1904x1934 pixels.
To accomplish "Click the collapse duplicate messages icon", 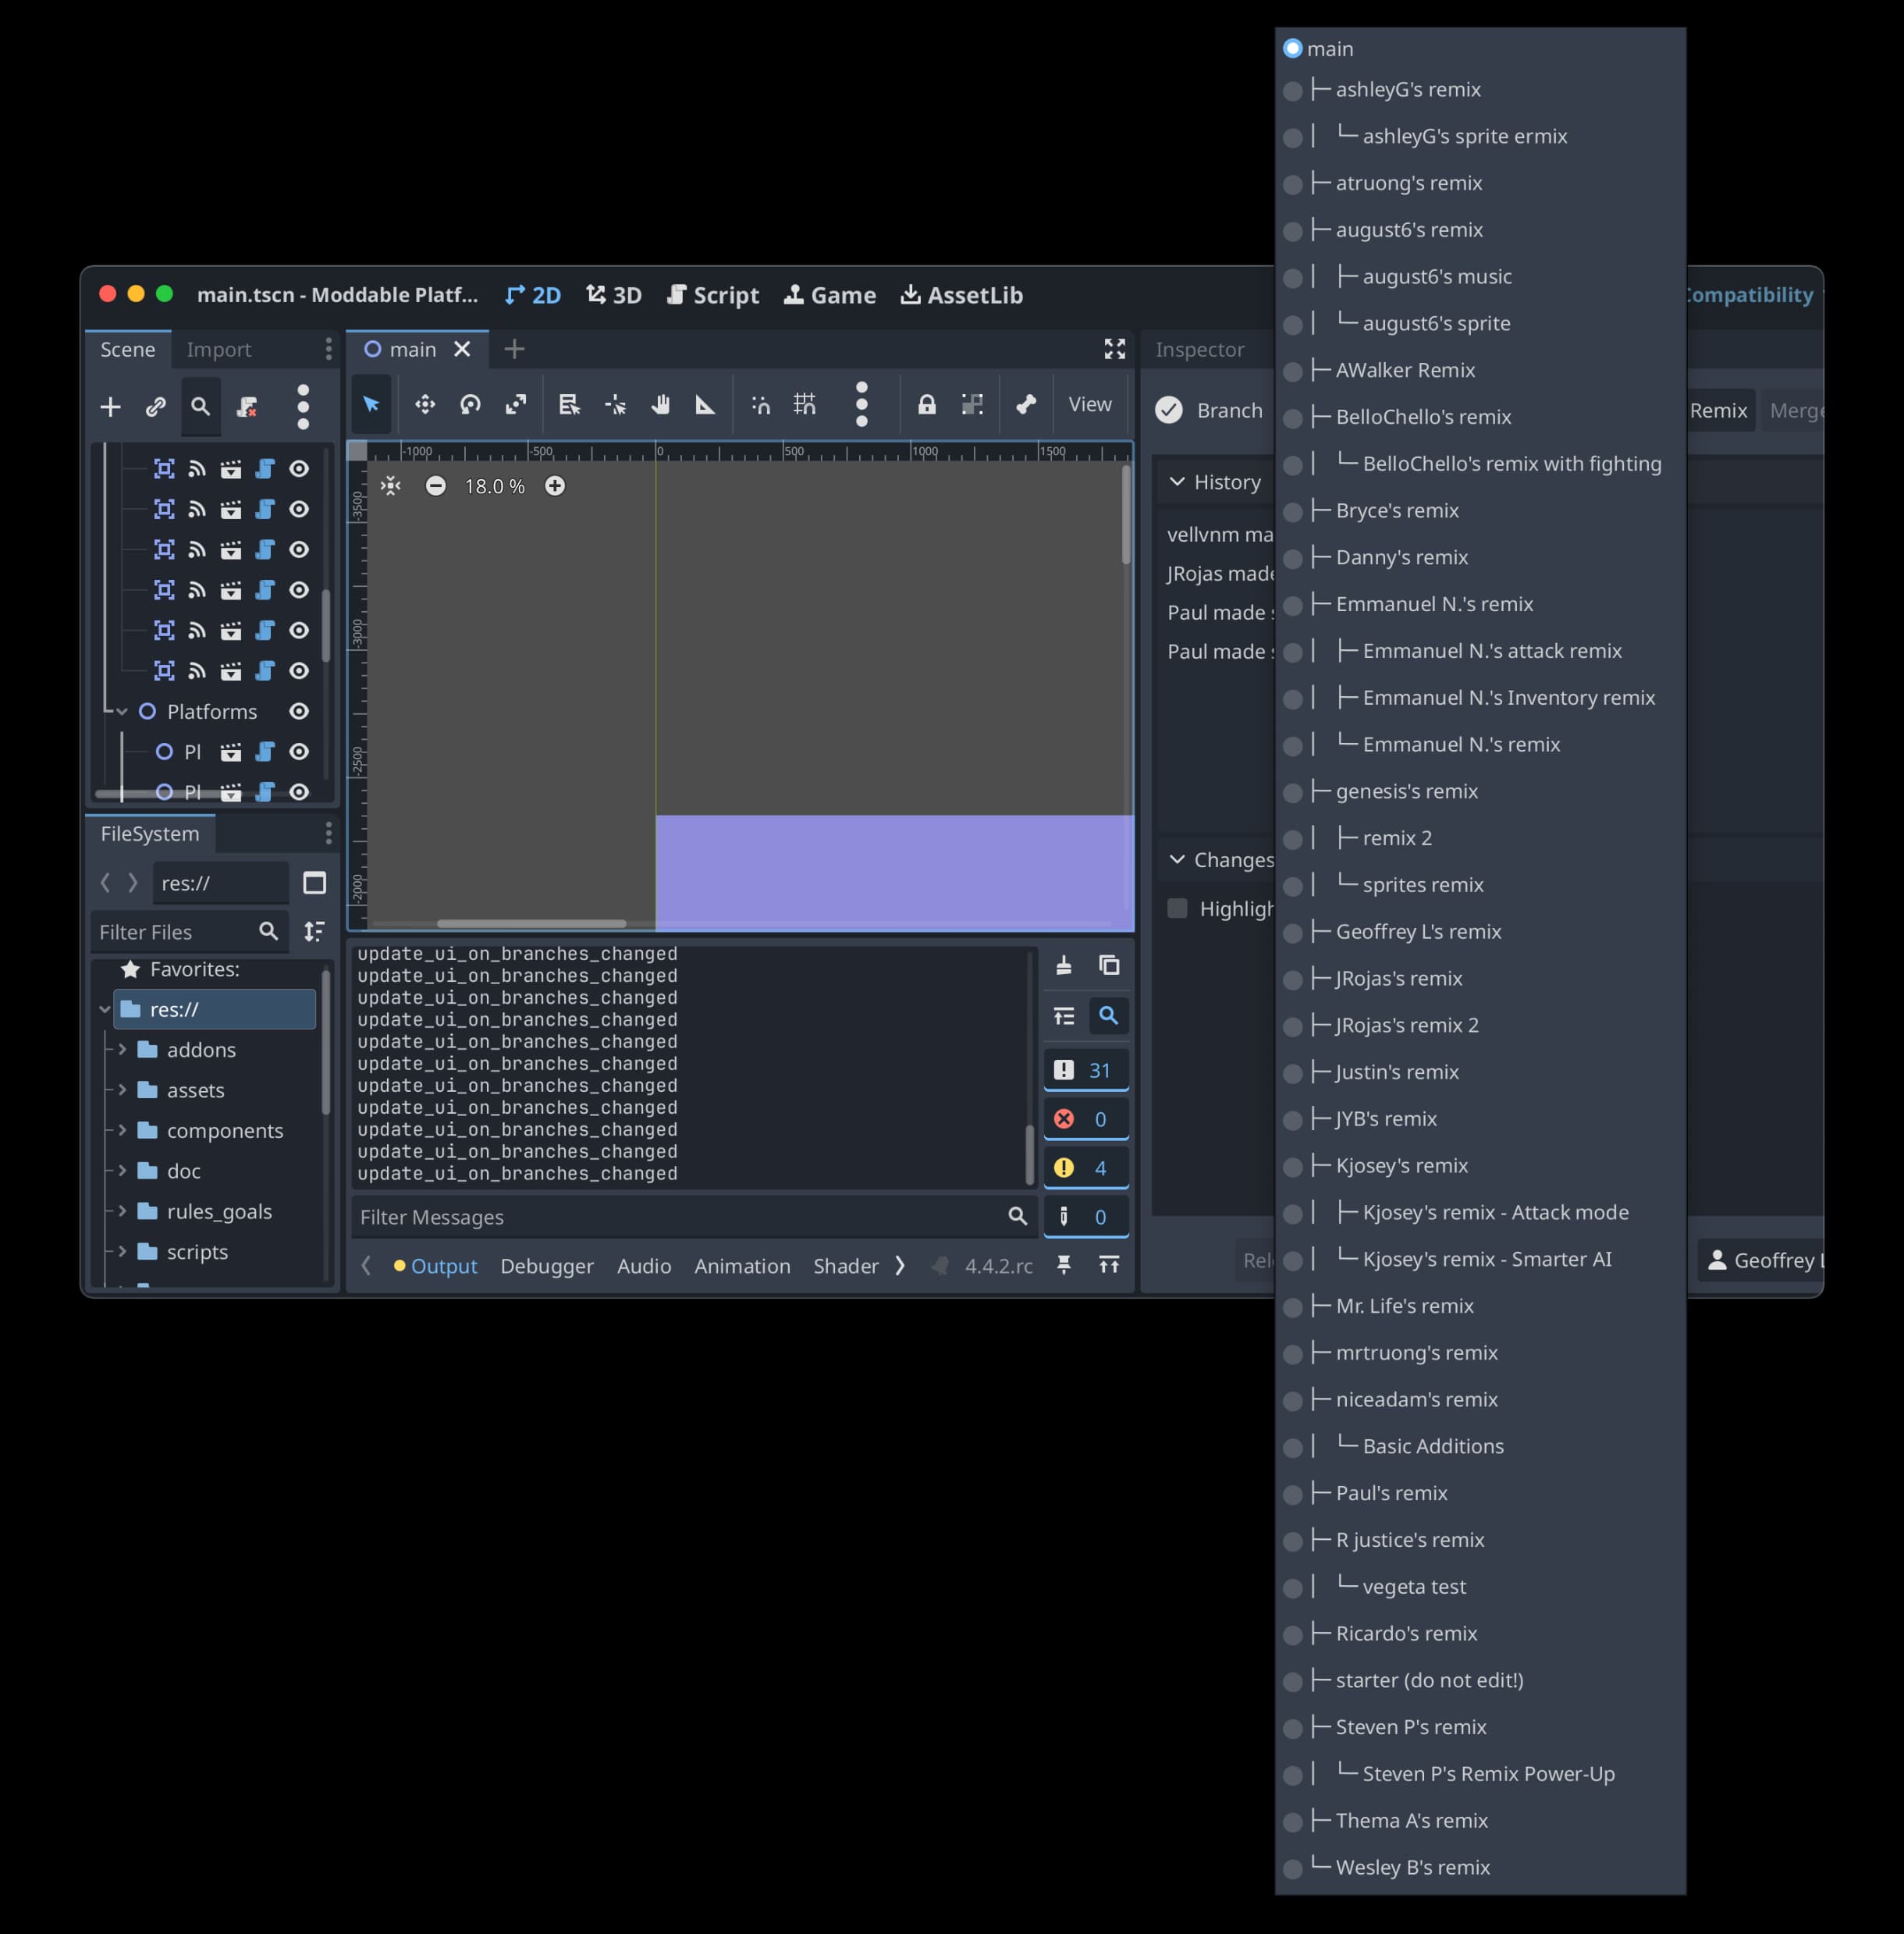I will coord(1064,1016).
